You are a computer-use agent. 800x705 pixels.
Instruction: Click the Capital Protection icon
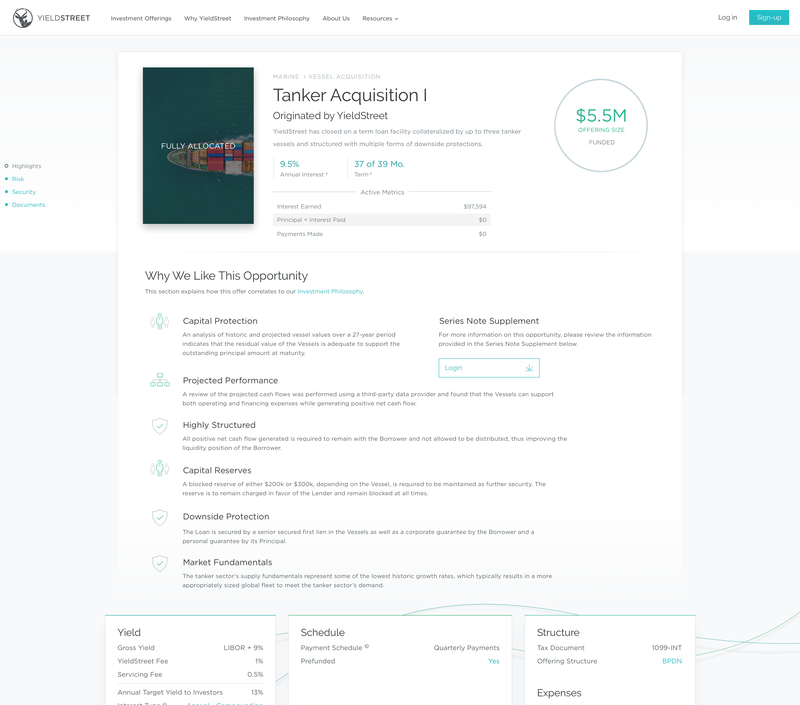click(x=160, y=321)
